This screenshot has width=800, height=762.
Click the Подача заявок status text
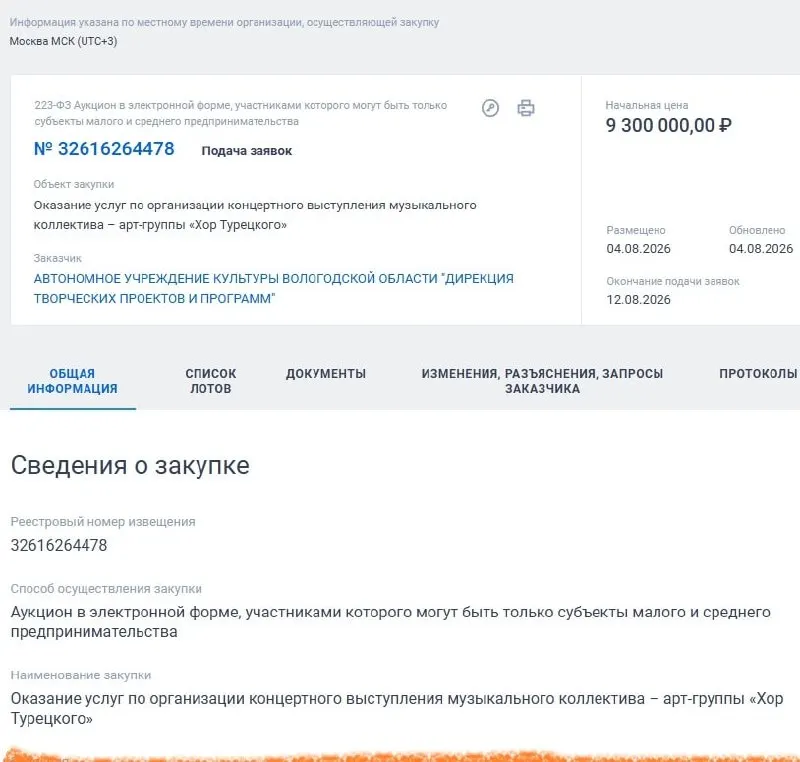[247, 151]
